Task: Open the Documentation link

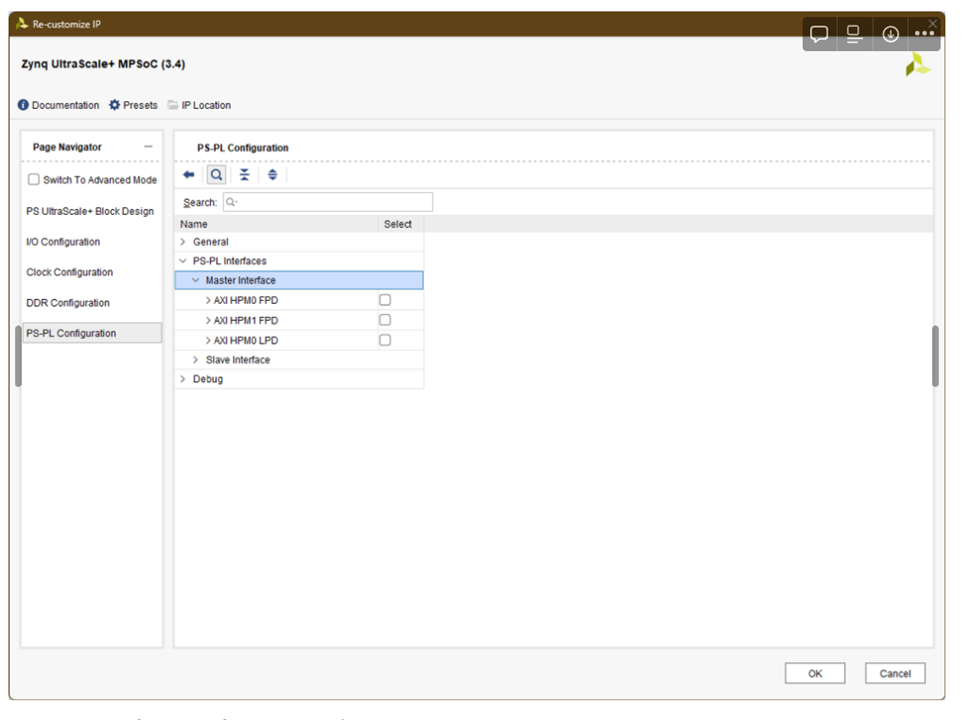Action: 66,105
